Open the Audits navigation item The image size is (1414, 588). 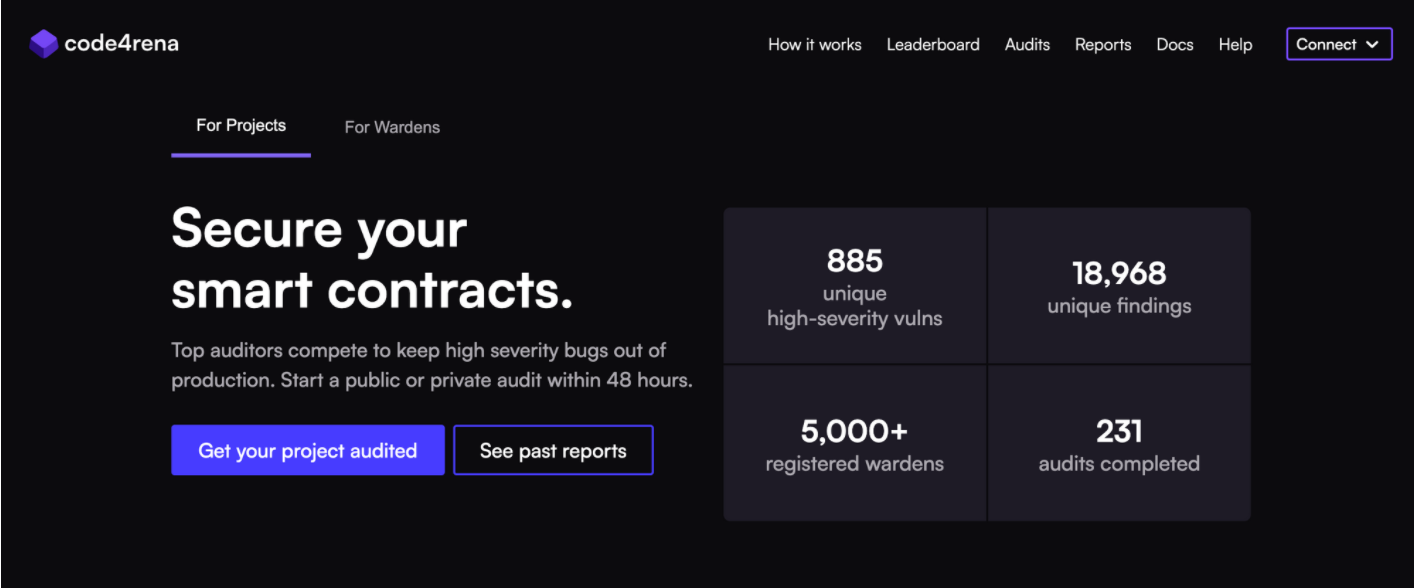pos(1027,45)
